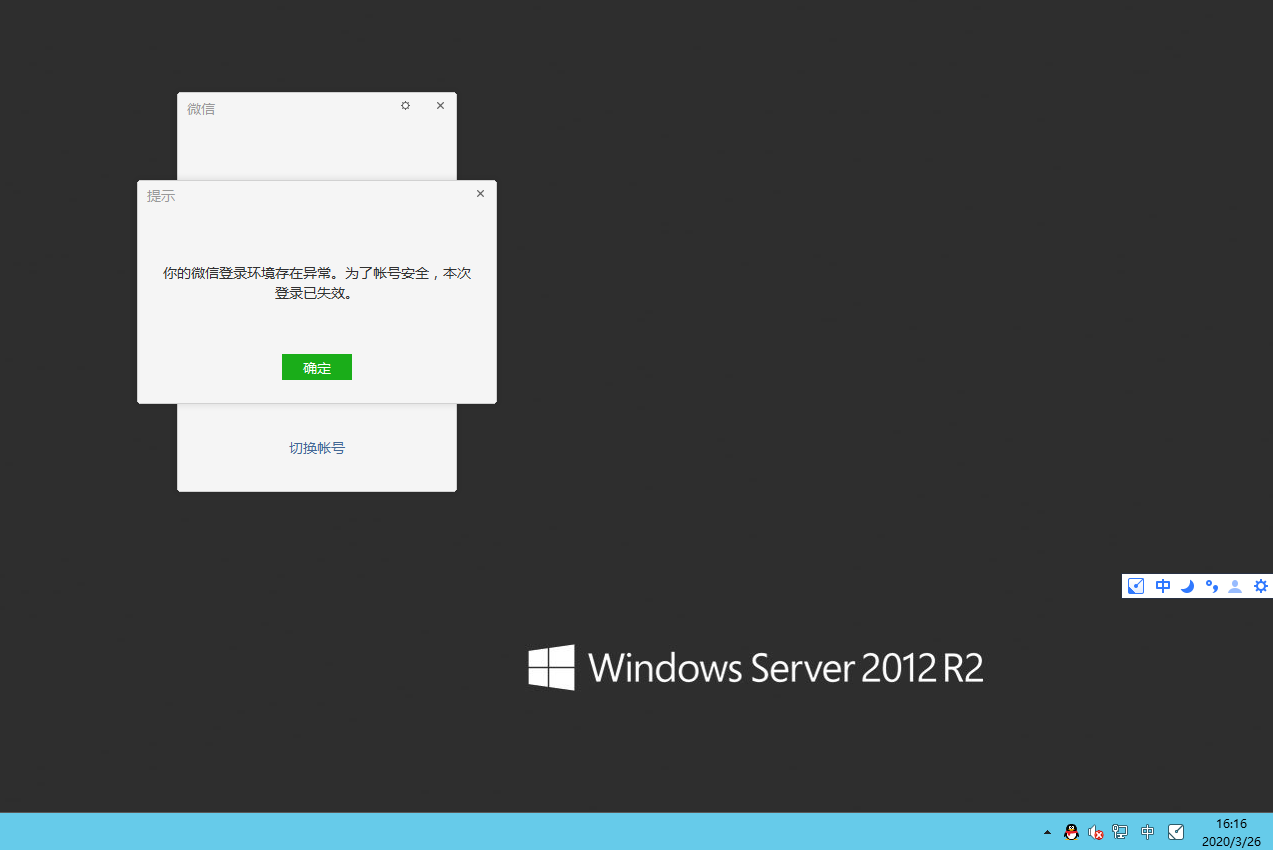Click the muted volume tray icon

tap(1096, 832)
